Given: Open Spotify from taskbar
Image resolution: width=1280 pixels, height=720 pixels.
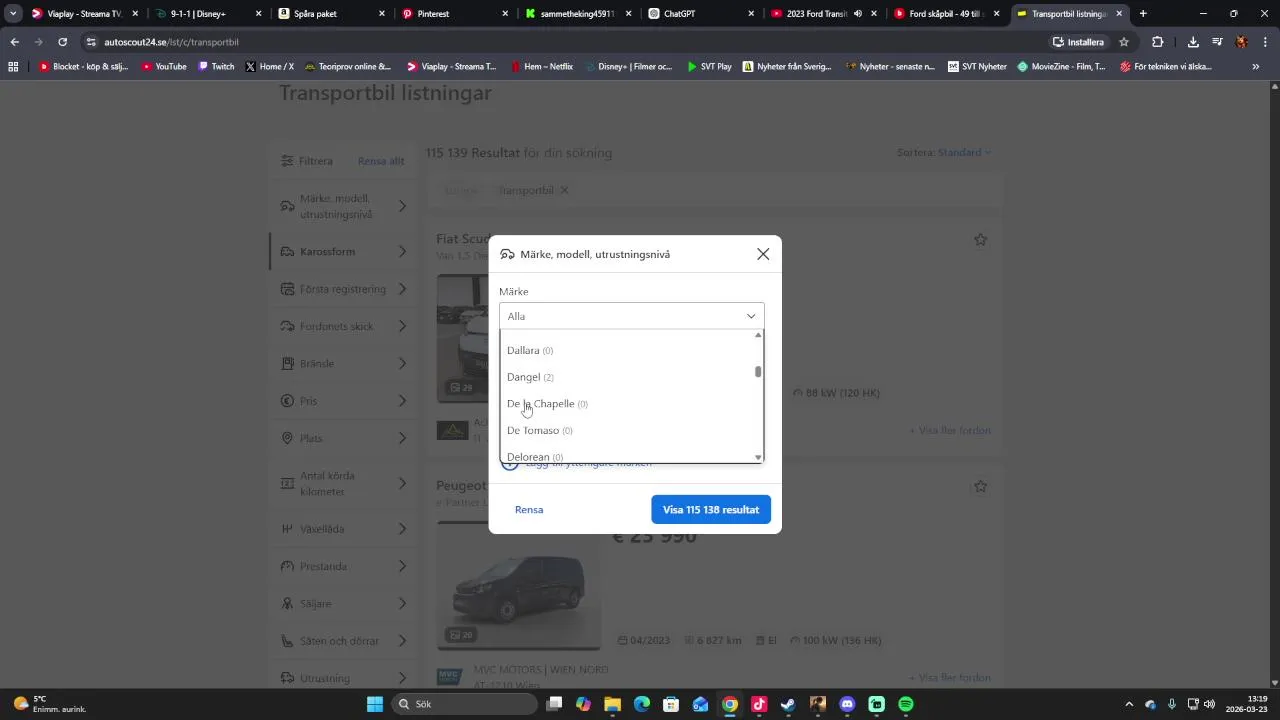Looking at the screenshot, I should [906, 704].
